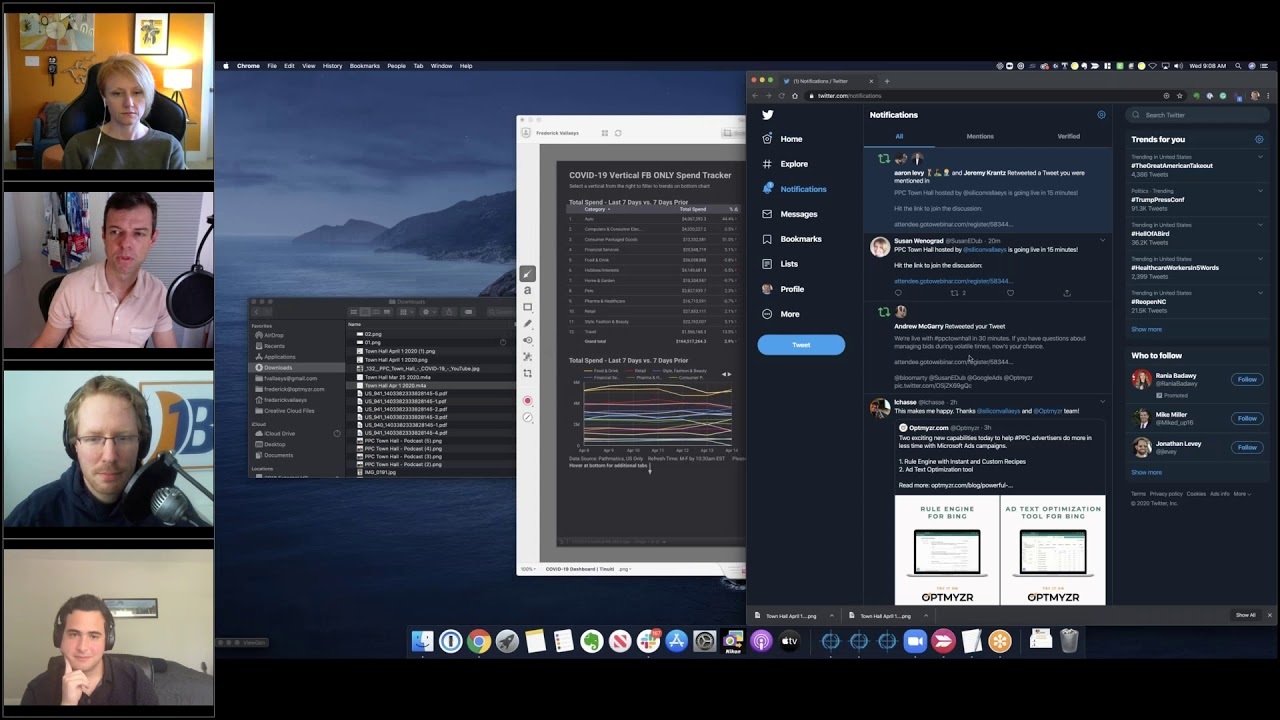Open menu for first downloaded Town Hall png
This screenshot has height=720, width=1280.
(x=831, y=616)
